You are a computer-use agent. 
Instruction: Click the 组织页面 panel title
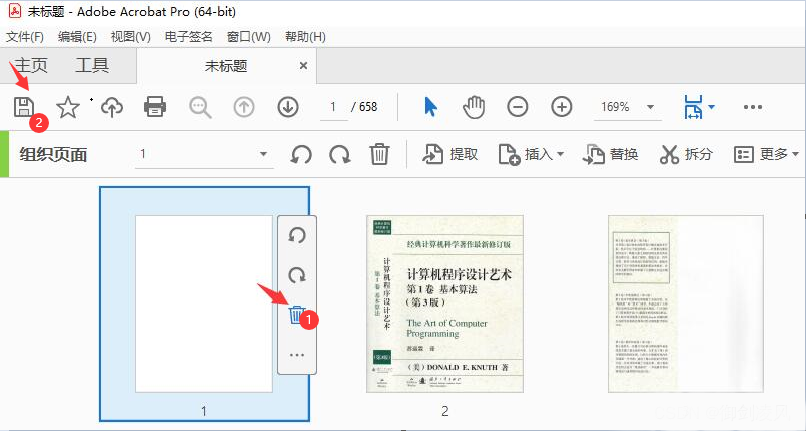point(53,154)
